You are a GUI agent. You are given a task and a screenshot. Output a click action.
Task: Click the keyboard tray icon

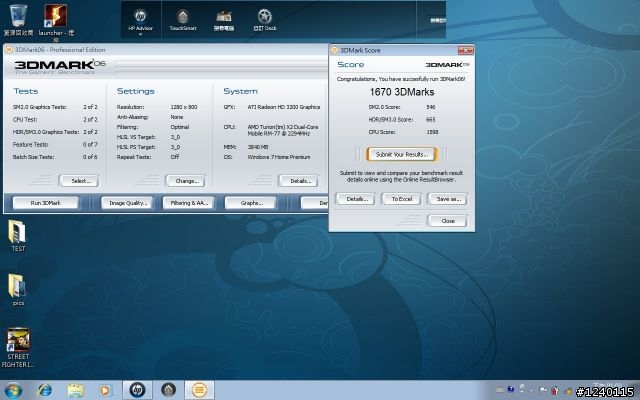pyautogui.click(x=500, y=390)
